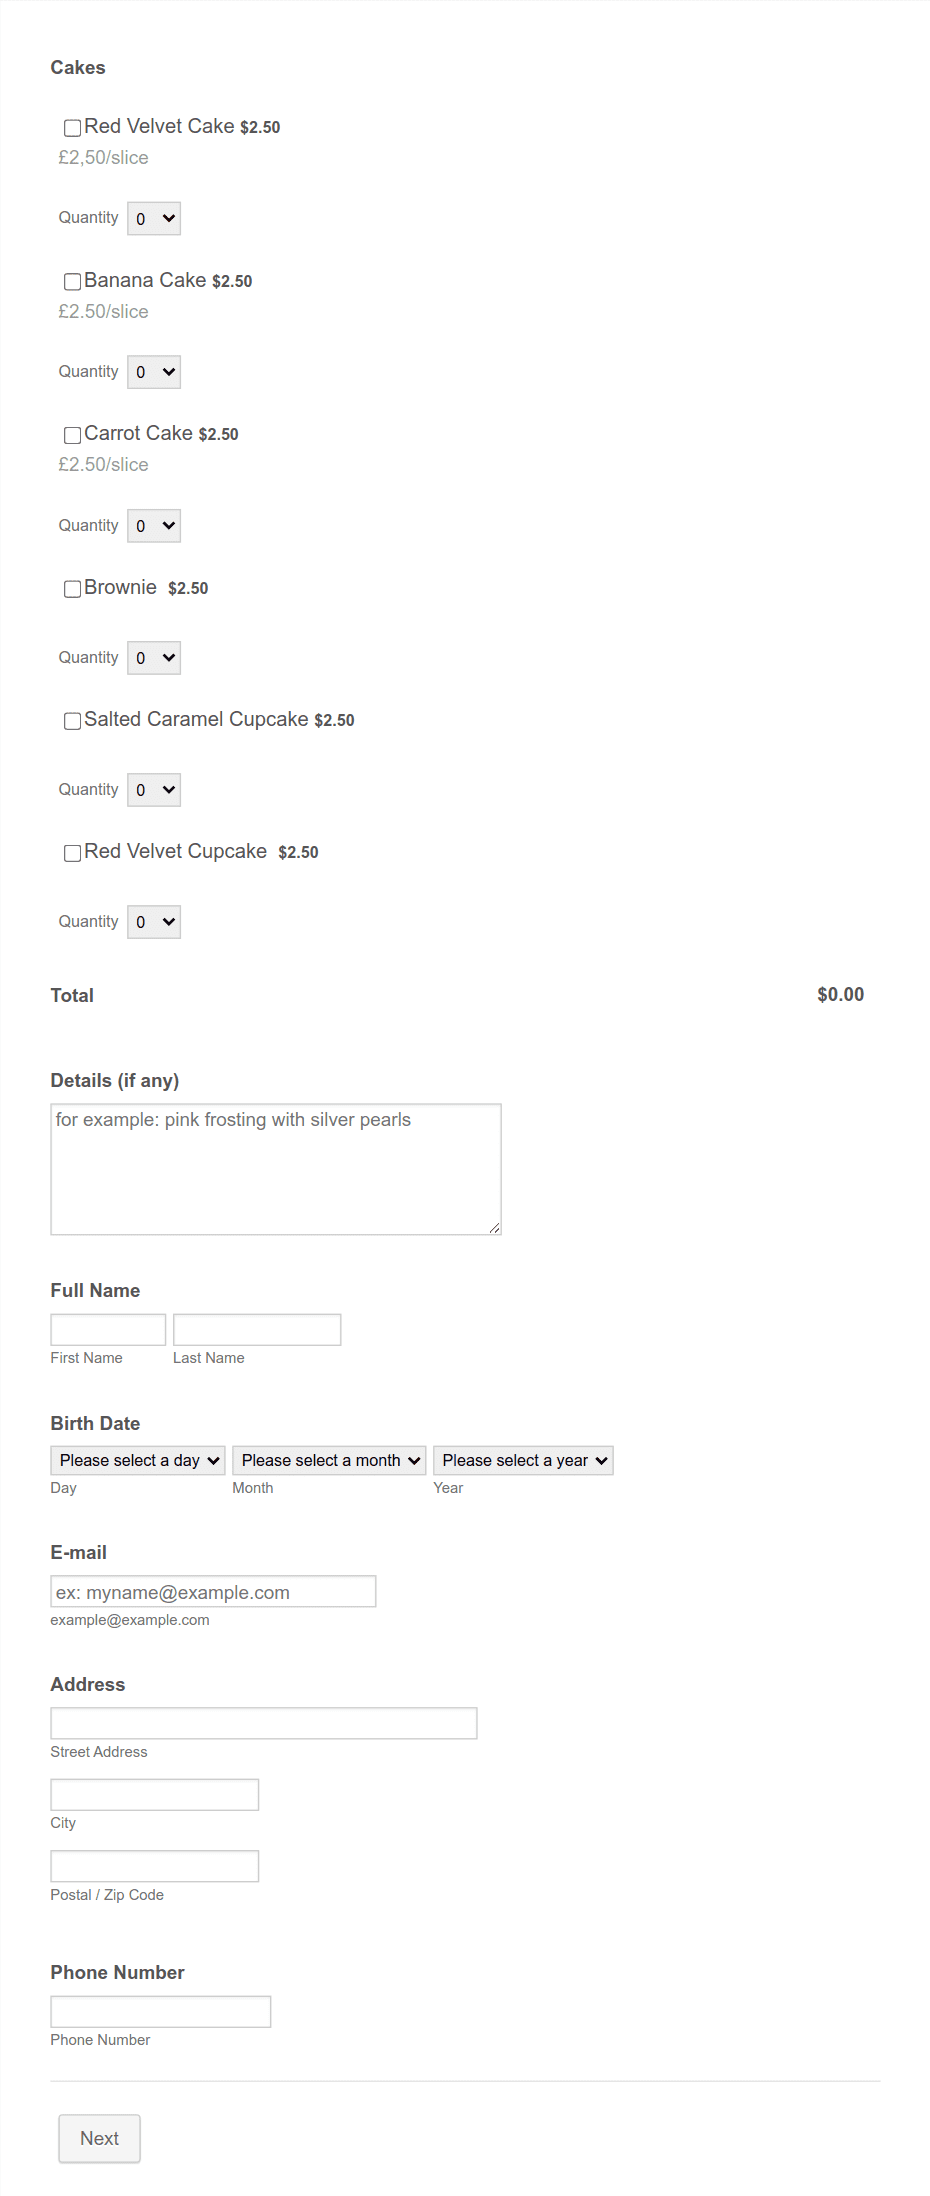
Task: Check the Red Velvet Cake checkbox
Action: tap(72, 128)
